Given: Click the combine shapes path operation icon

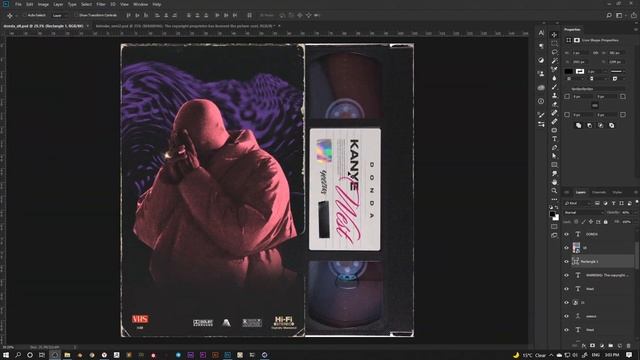Looking at the screenshot, I should point(578,125).
